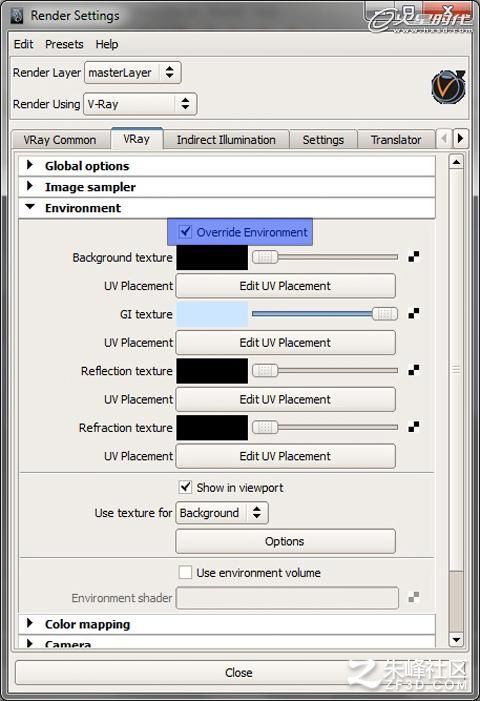Click tab scroll left arrow
Screen dimensions: 480x701
(x=444, y=139)
